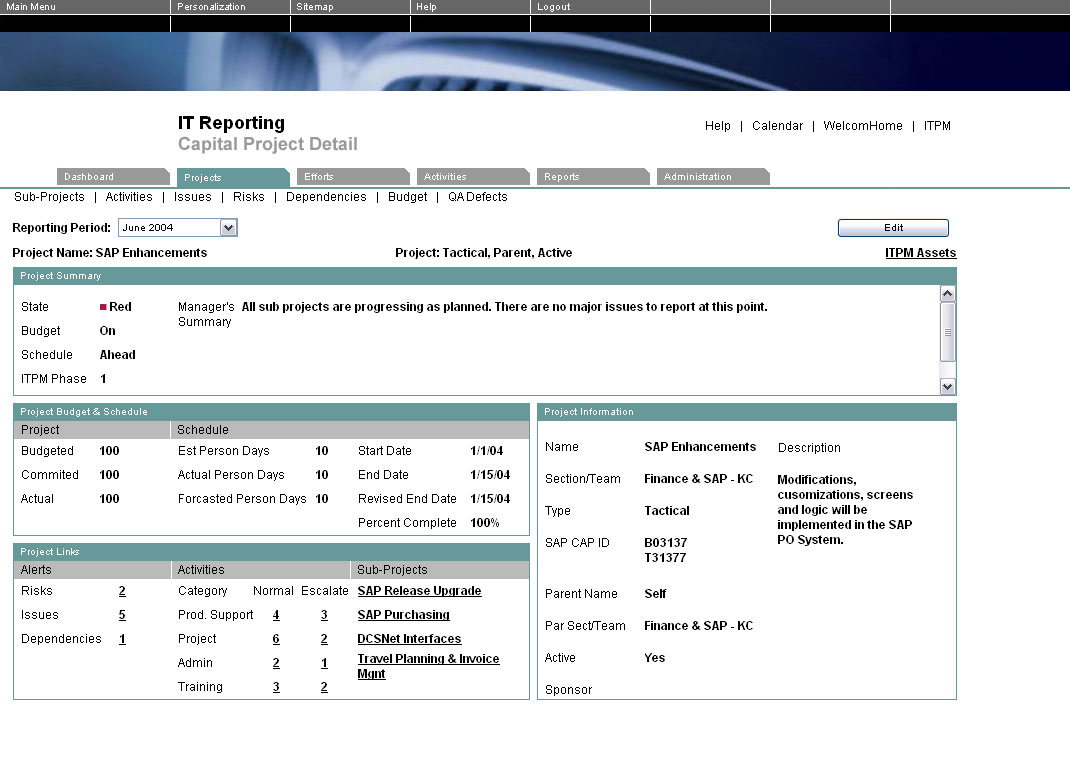Open the Activities tab
The image size is (1070, 780).
coord(473,177)
